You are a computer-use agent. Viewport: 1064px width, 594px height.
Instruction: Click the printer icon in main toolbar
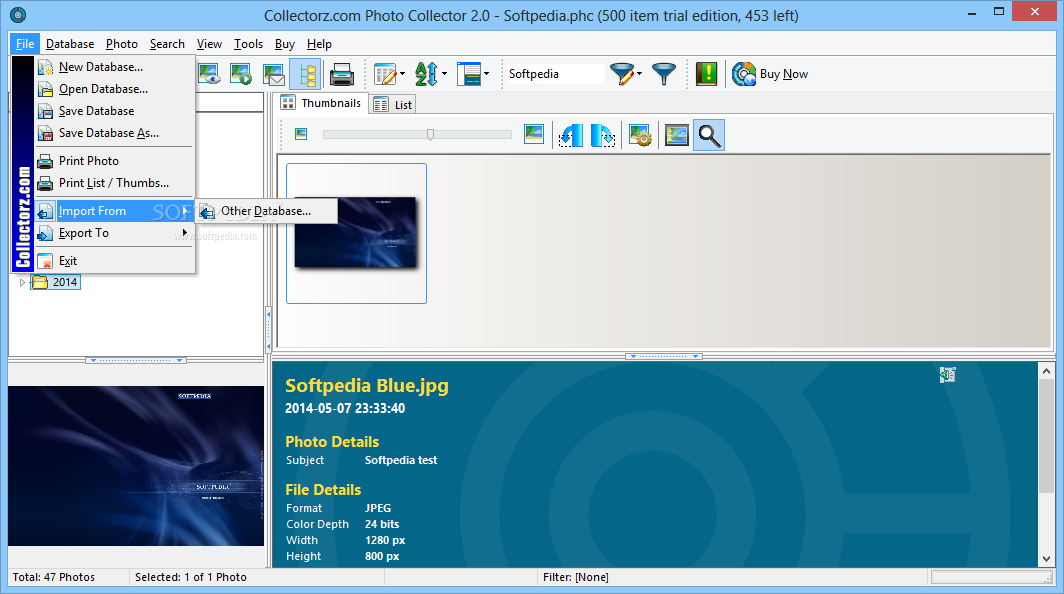[x=342, y=74]
